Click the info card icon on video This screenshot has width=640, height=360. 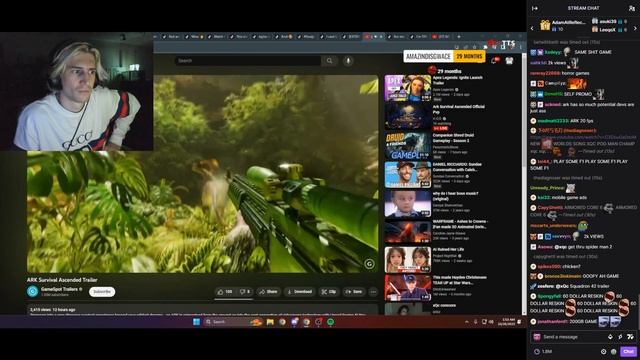point(369,264)
